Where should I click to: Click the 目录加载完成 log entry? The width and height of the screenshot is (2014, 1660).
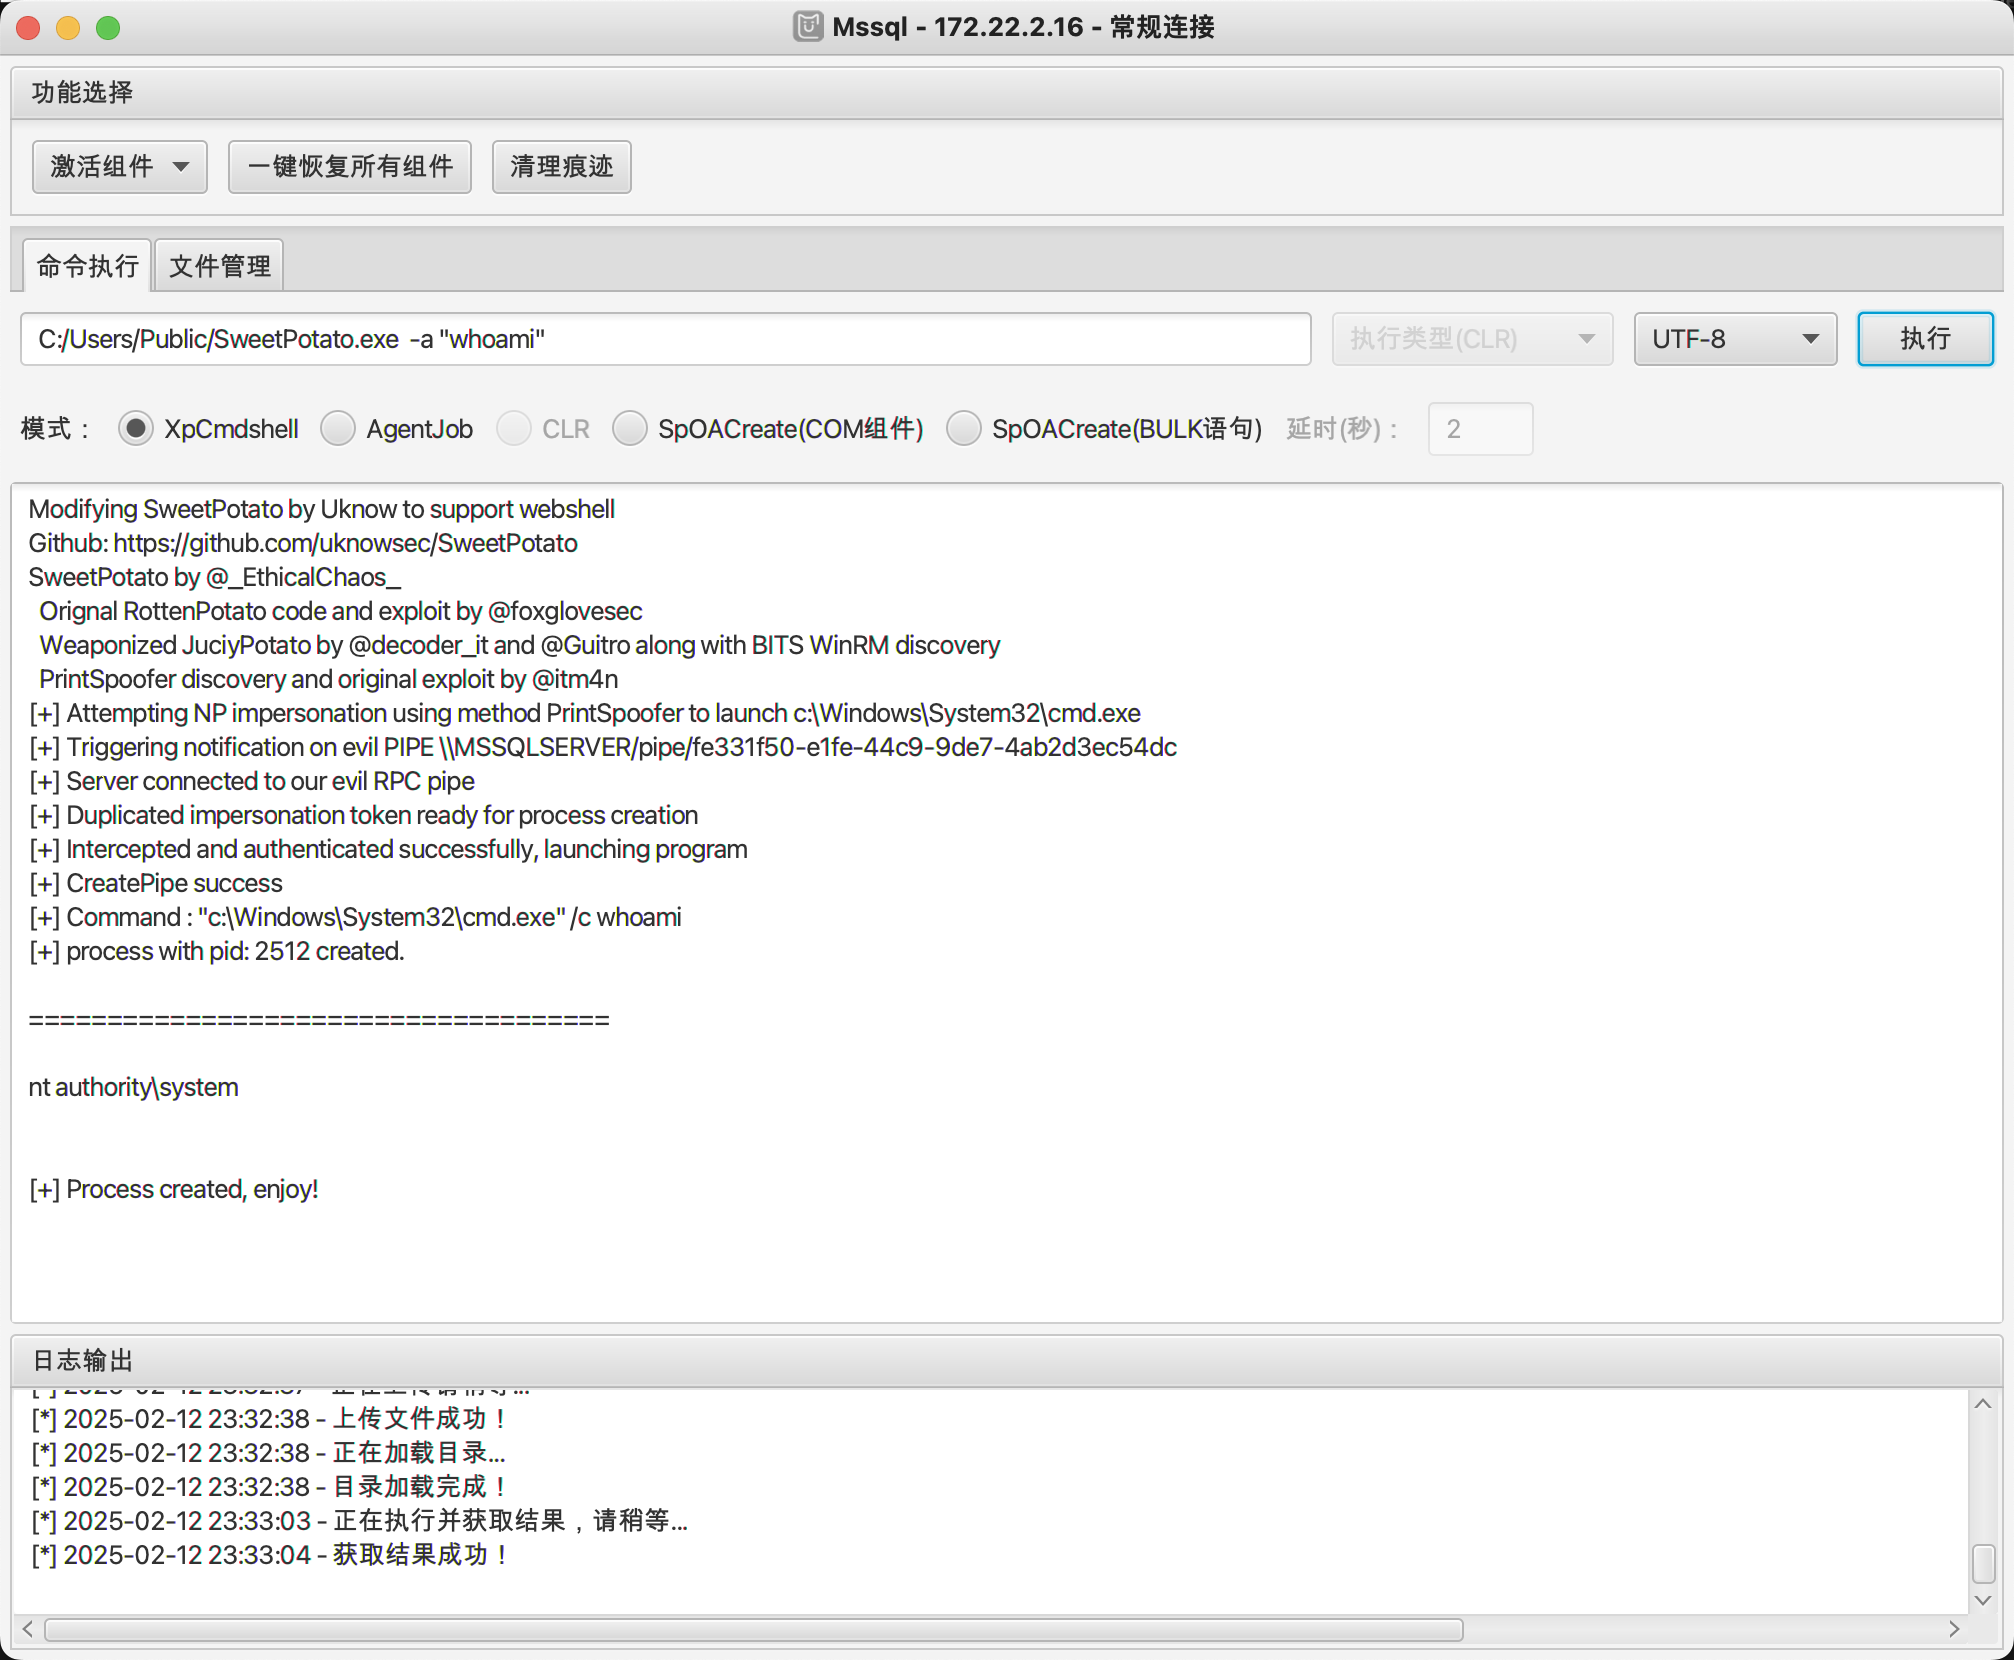[270, 1487]
